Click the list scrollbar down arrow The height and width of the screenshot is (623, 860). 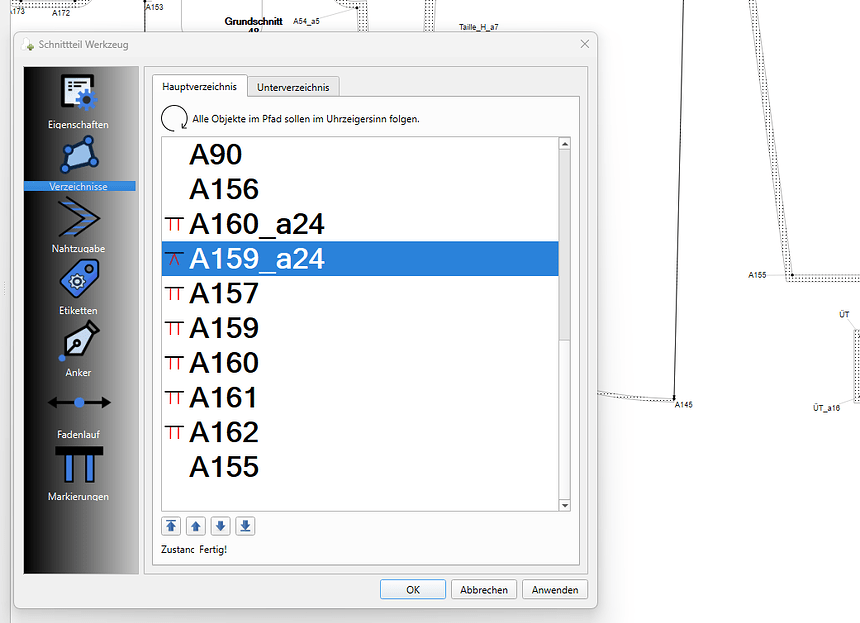(564, 505)
